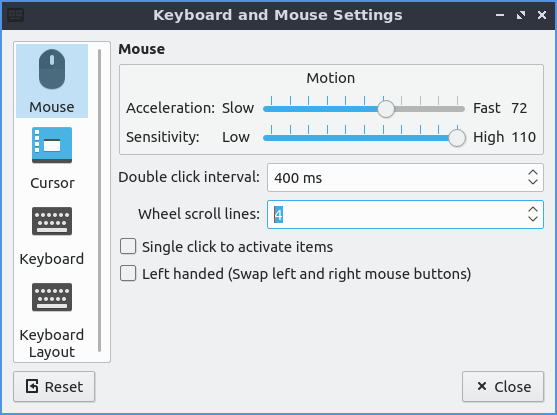
Task: Click the Reset button's arrow icon
Action: point(32,386)
